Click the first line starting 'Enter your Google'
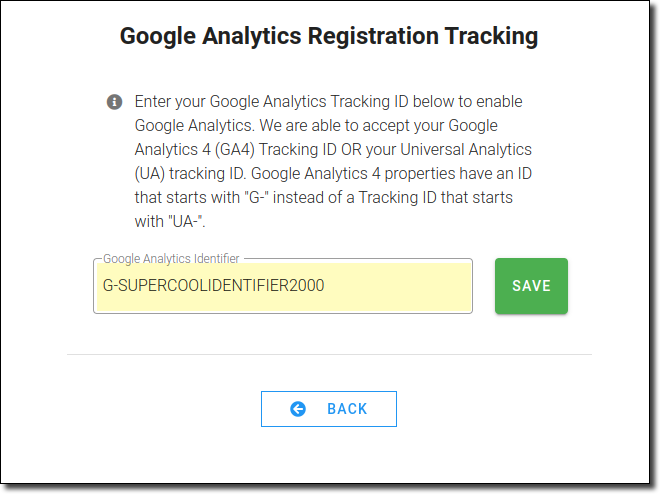Screen dimensions: 660x494 click(328, 102)
